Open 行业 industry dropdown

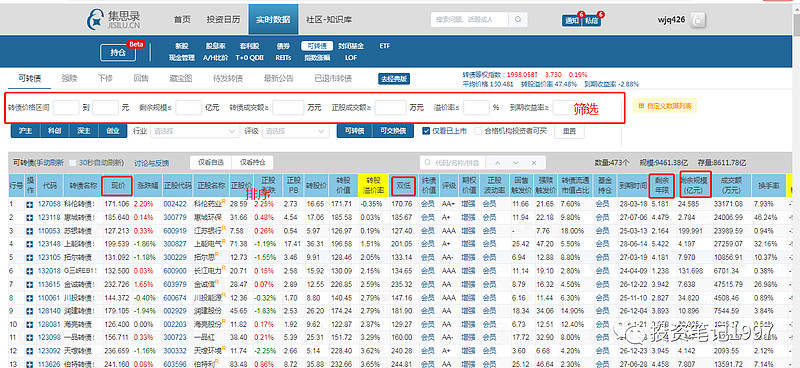(194, 131)
